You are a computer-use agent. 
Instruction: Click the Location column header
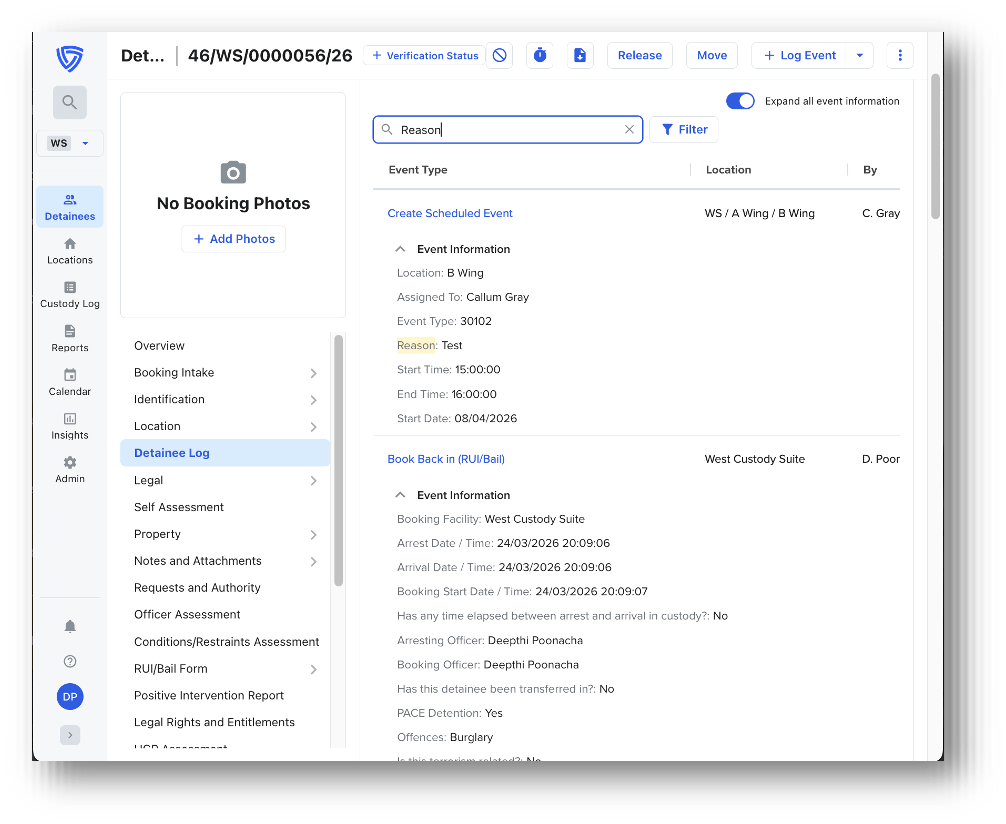[728, 170]
